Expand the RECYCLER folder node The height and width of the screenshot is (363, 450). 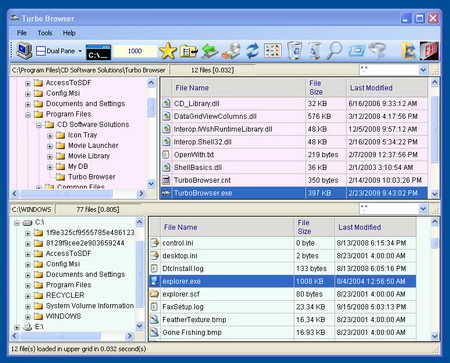pyautogui.click(x=28, y=296)
